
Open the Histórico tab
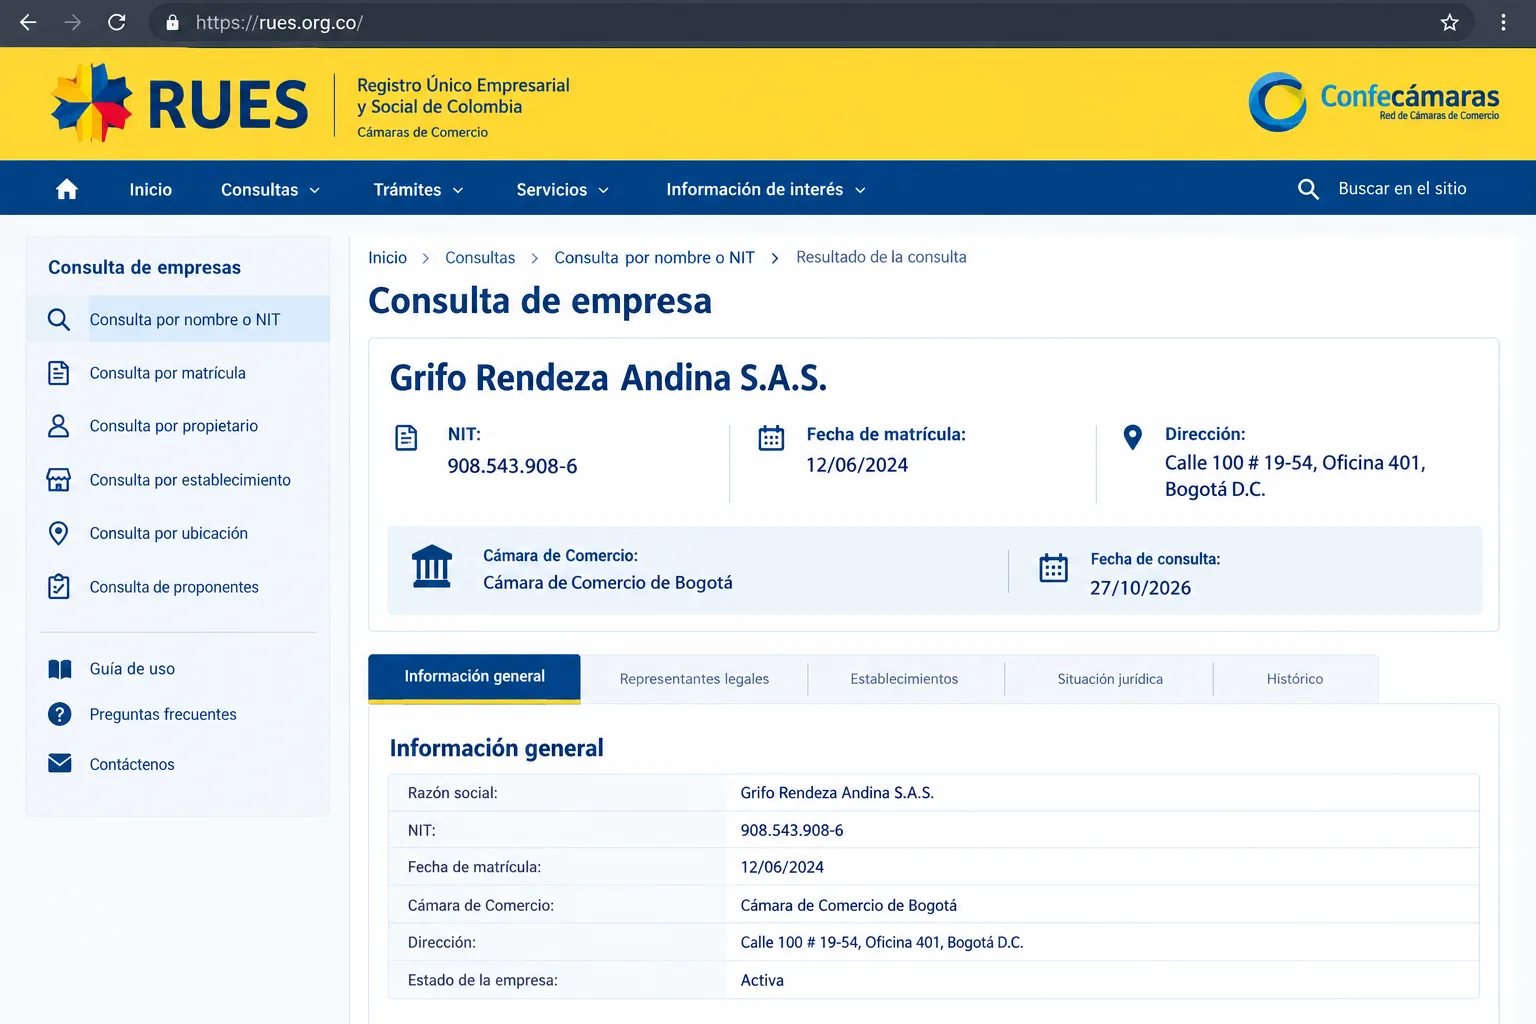click(1295, 679)
